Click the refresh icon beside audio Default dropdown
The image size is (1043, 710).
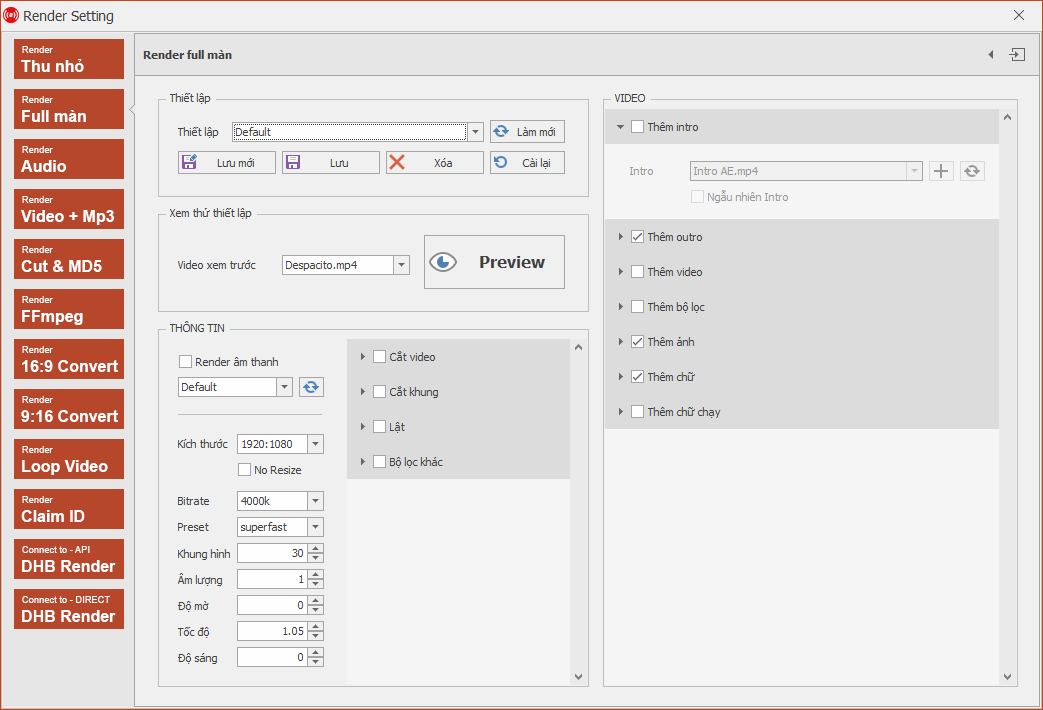point(311,387)
